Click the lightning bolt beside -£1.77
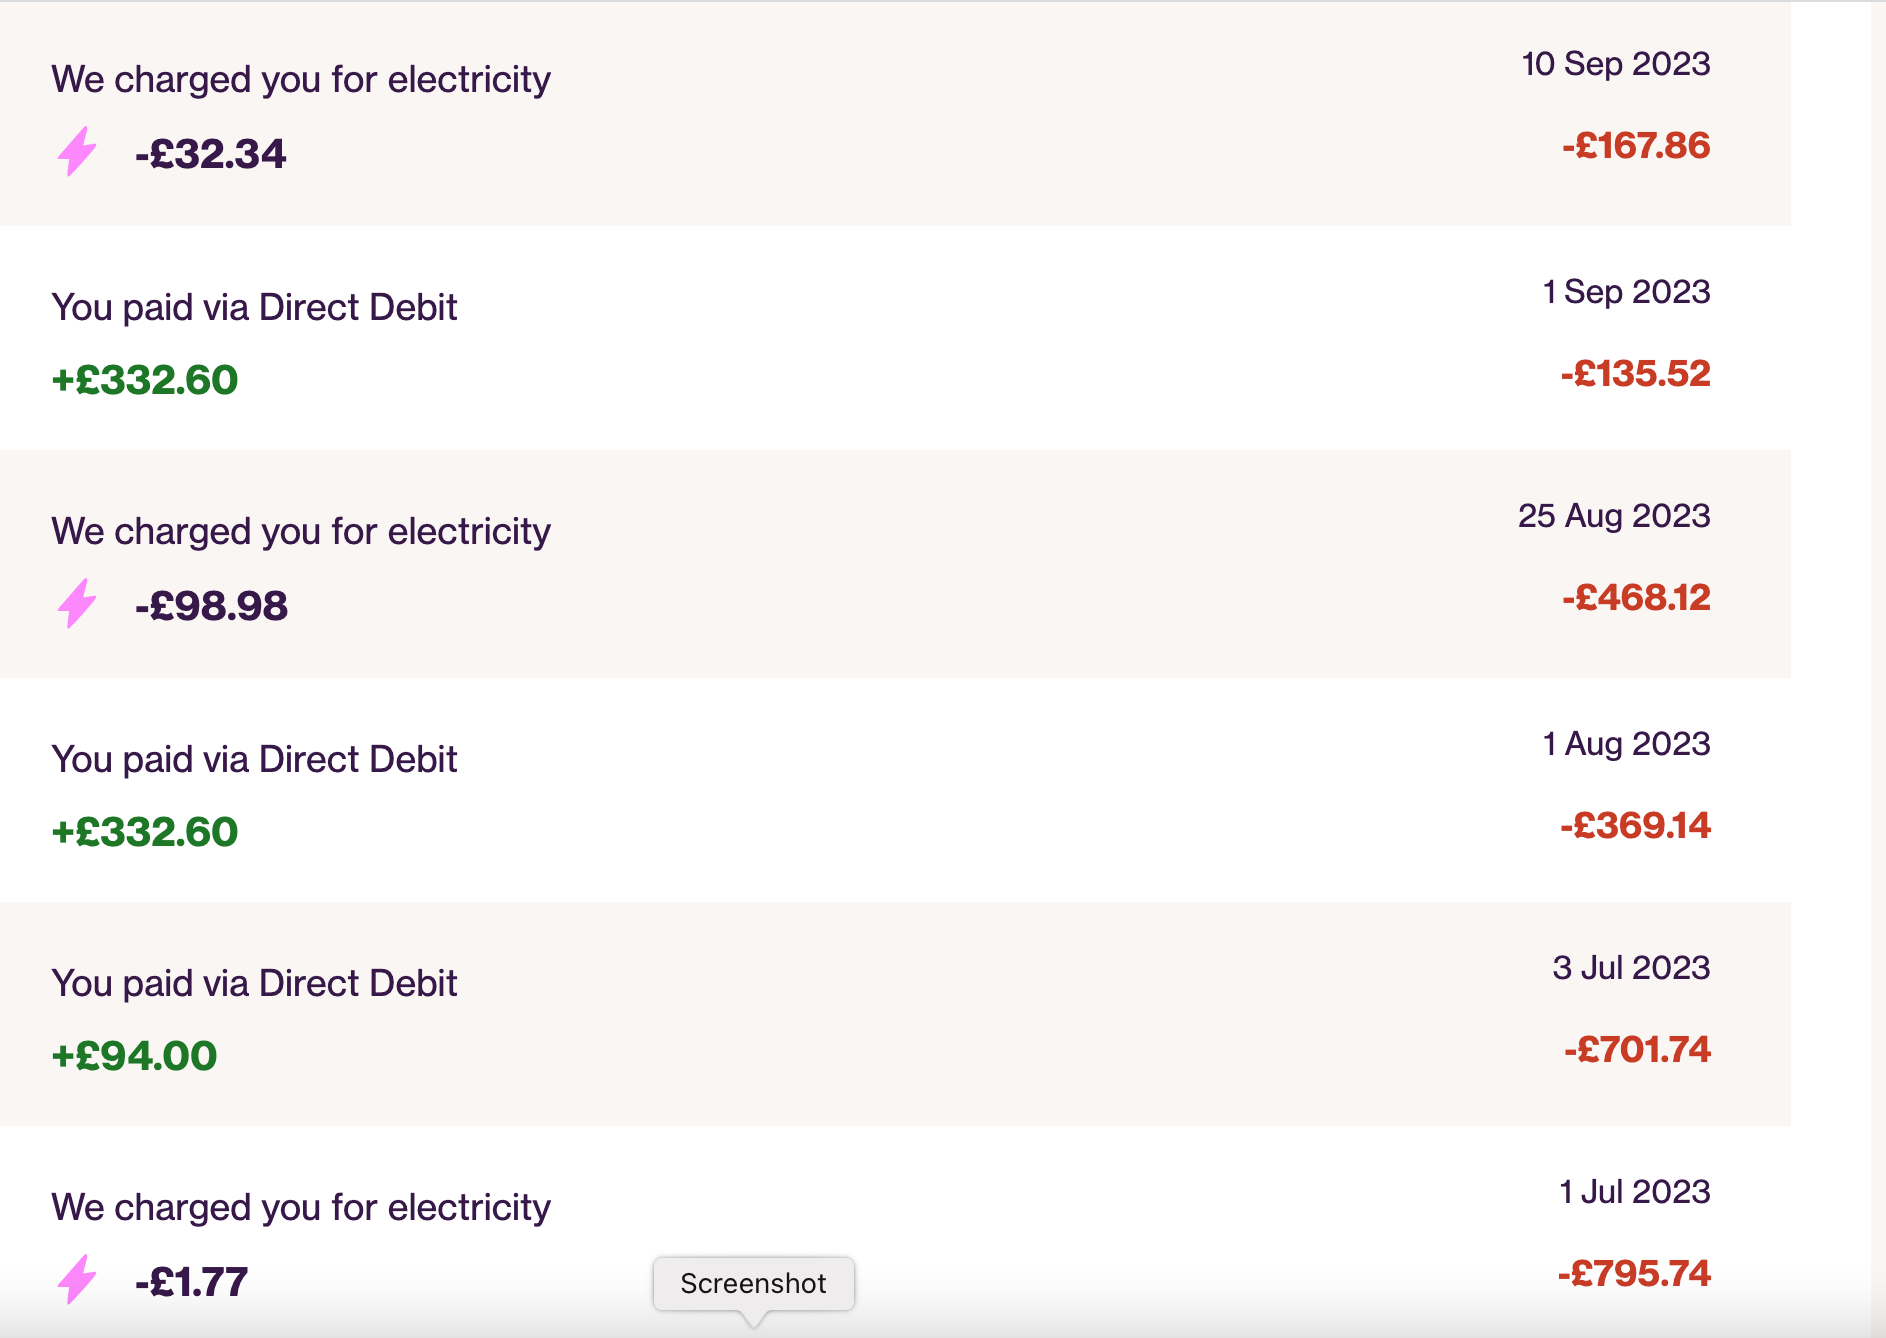 click(77, 1279)
